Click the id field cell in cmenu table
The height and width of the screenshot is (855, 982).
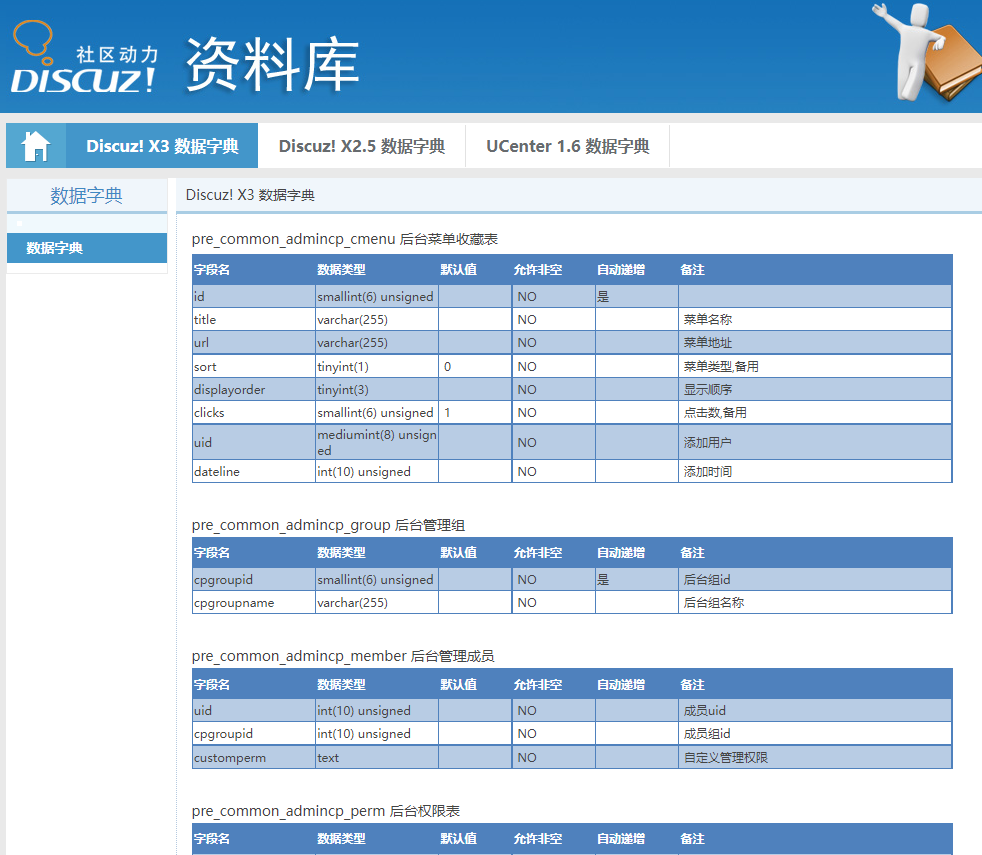point(254,296)
